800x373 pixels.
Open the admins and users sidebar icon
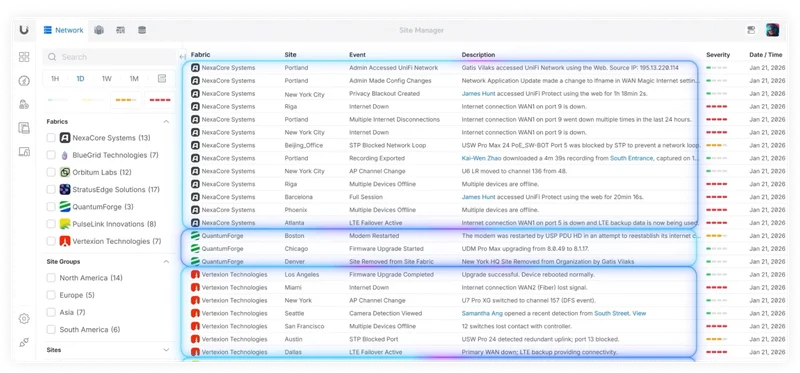[24, 104]
